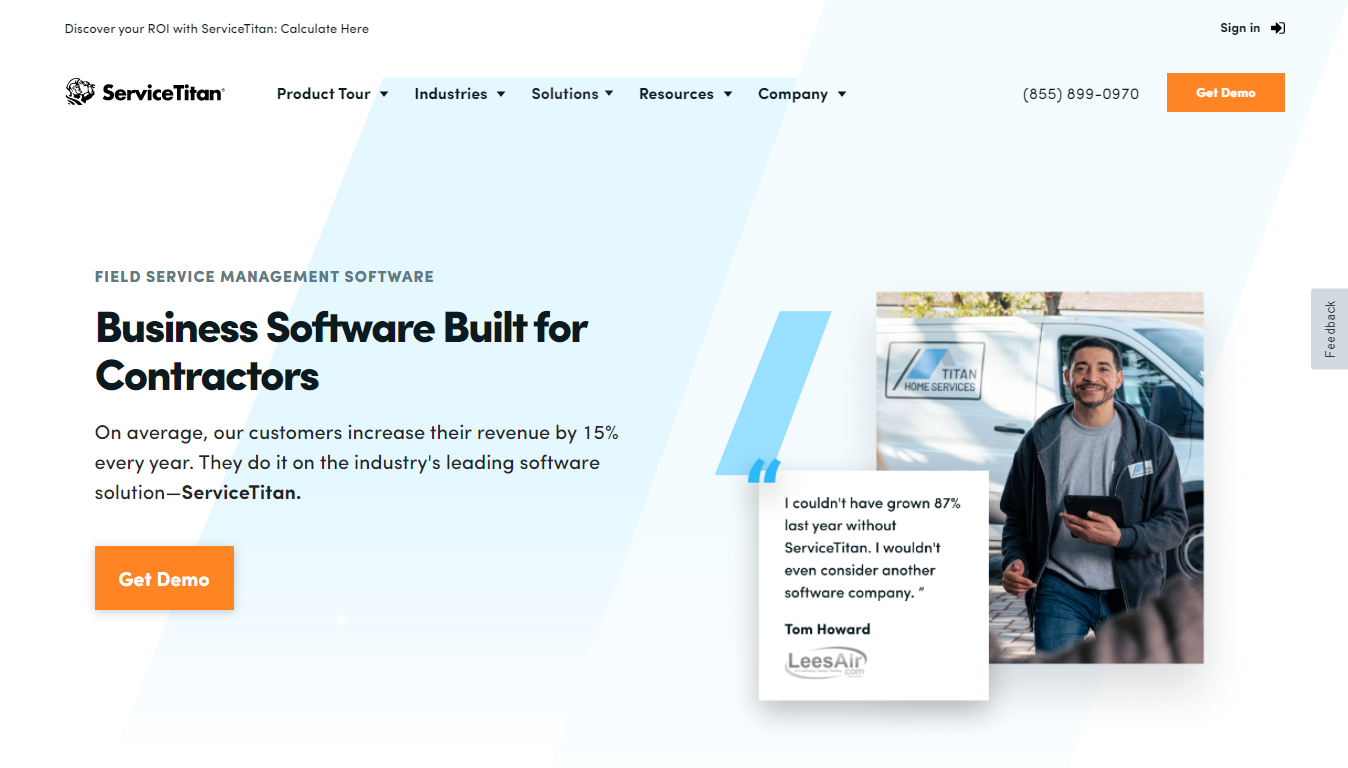Image resolution: width=1348 pixels, height=768 pixels.
Task: Click the LeesAir company logo
Action: coord(825,662)
